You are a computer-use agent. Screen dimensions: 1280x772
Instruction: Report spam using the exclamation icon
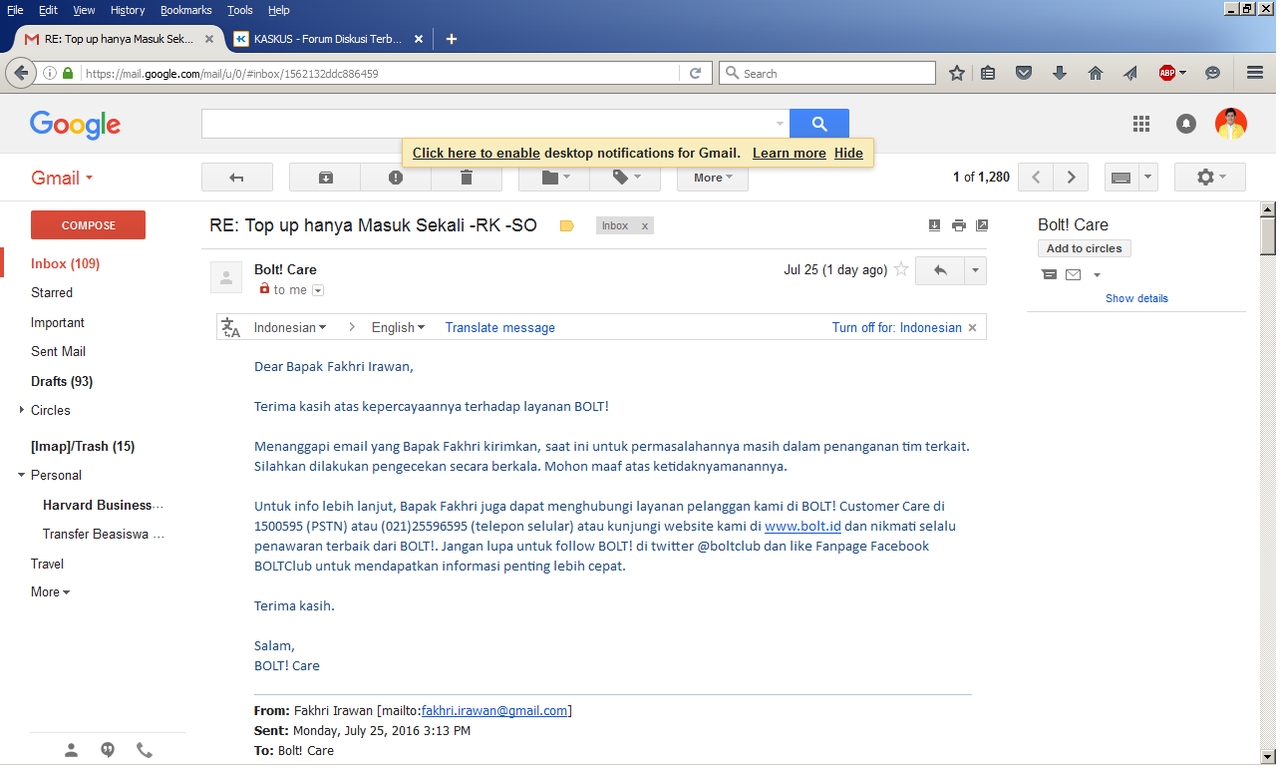click(x=396, y=177)
